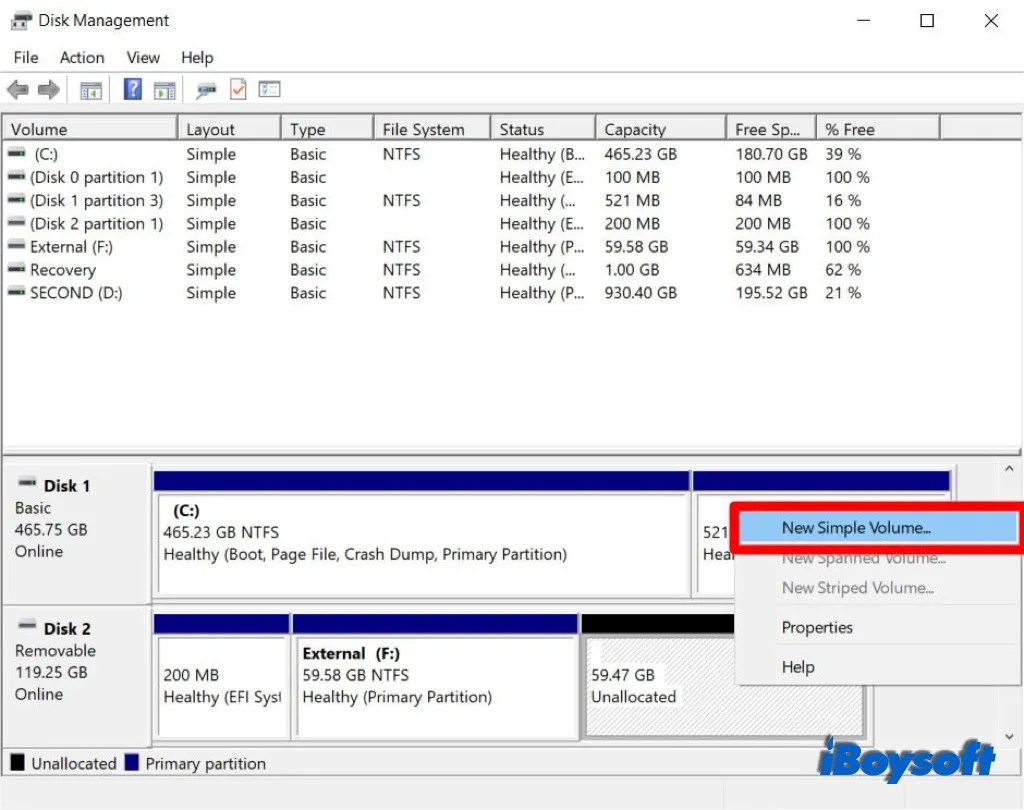Viewport: 1024px width, 810px height.
Task: Click the Show/Hide Action Pane icon
Action: tap(166, 89)
